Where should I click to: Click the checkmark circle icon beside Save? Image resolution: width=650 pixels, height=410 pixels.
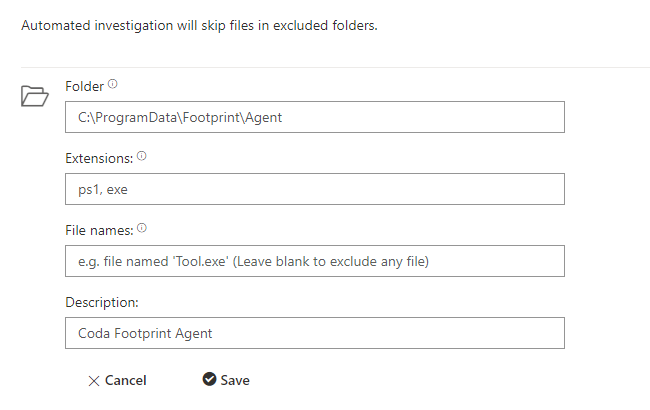tap(209, 379)
